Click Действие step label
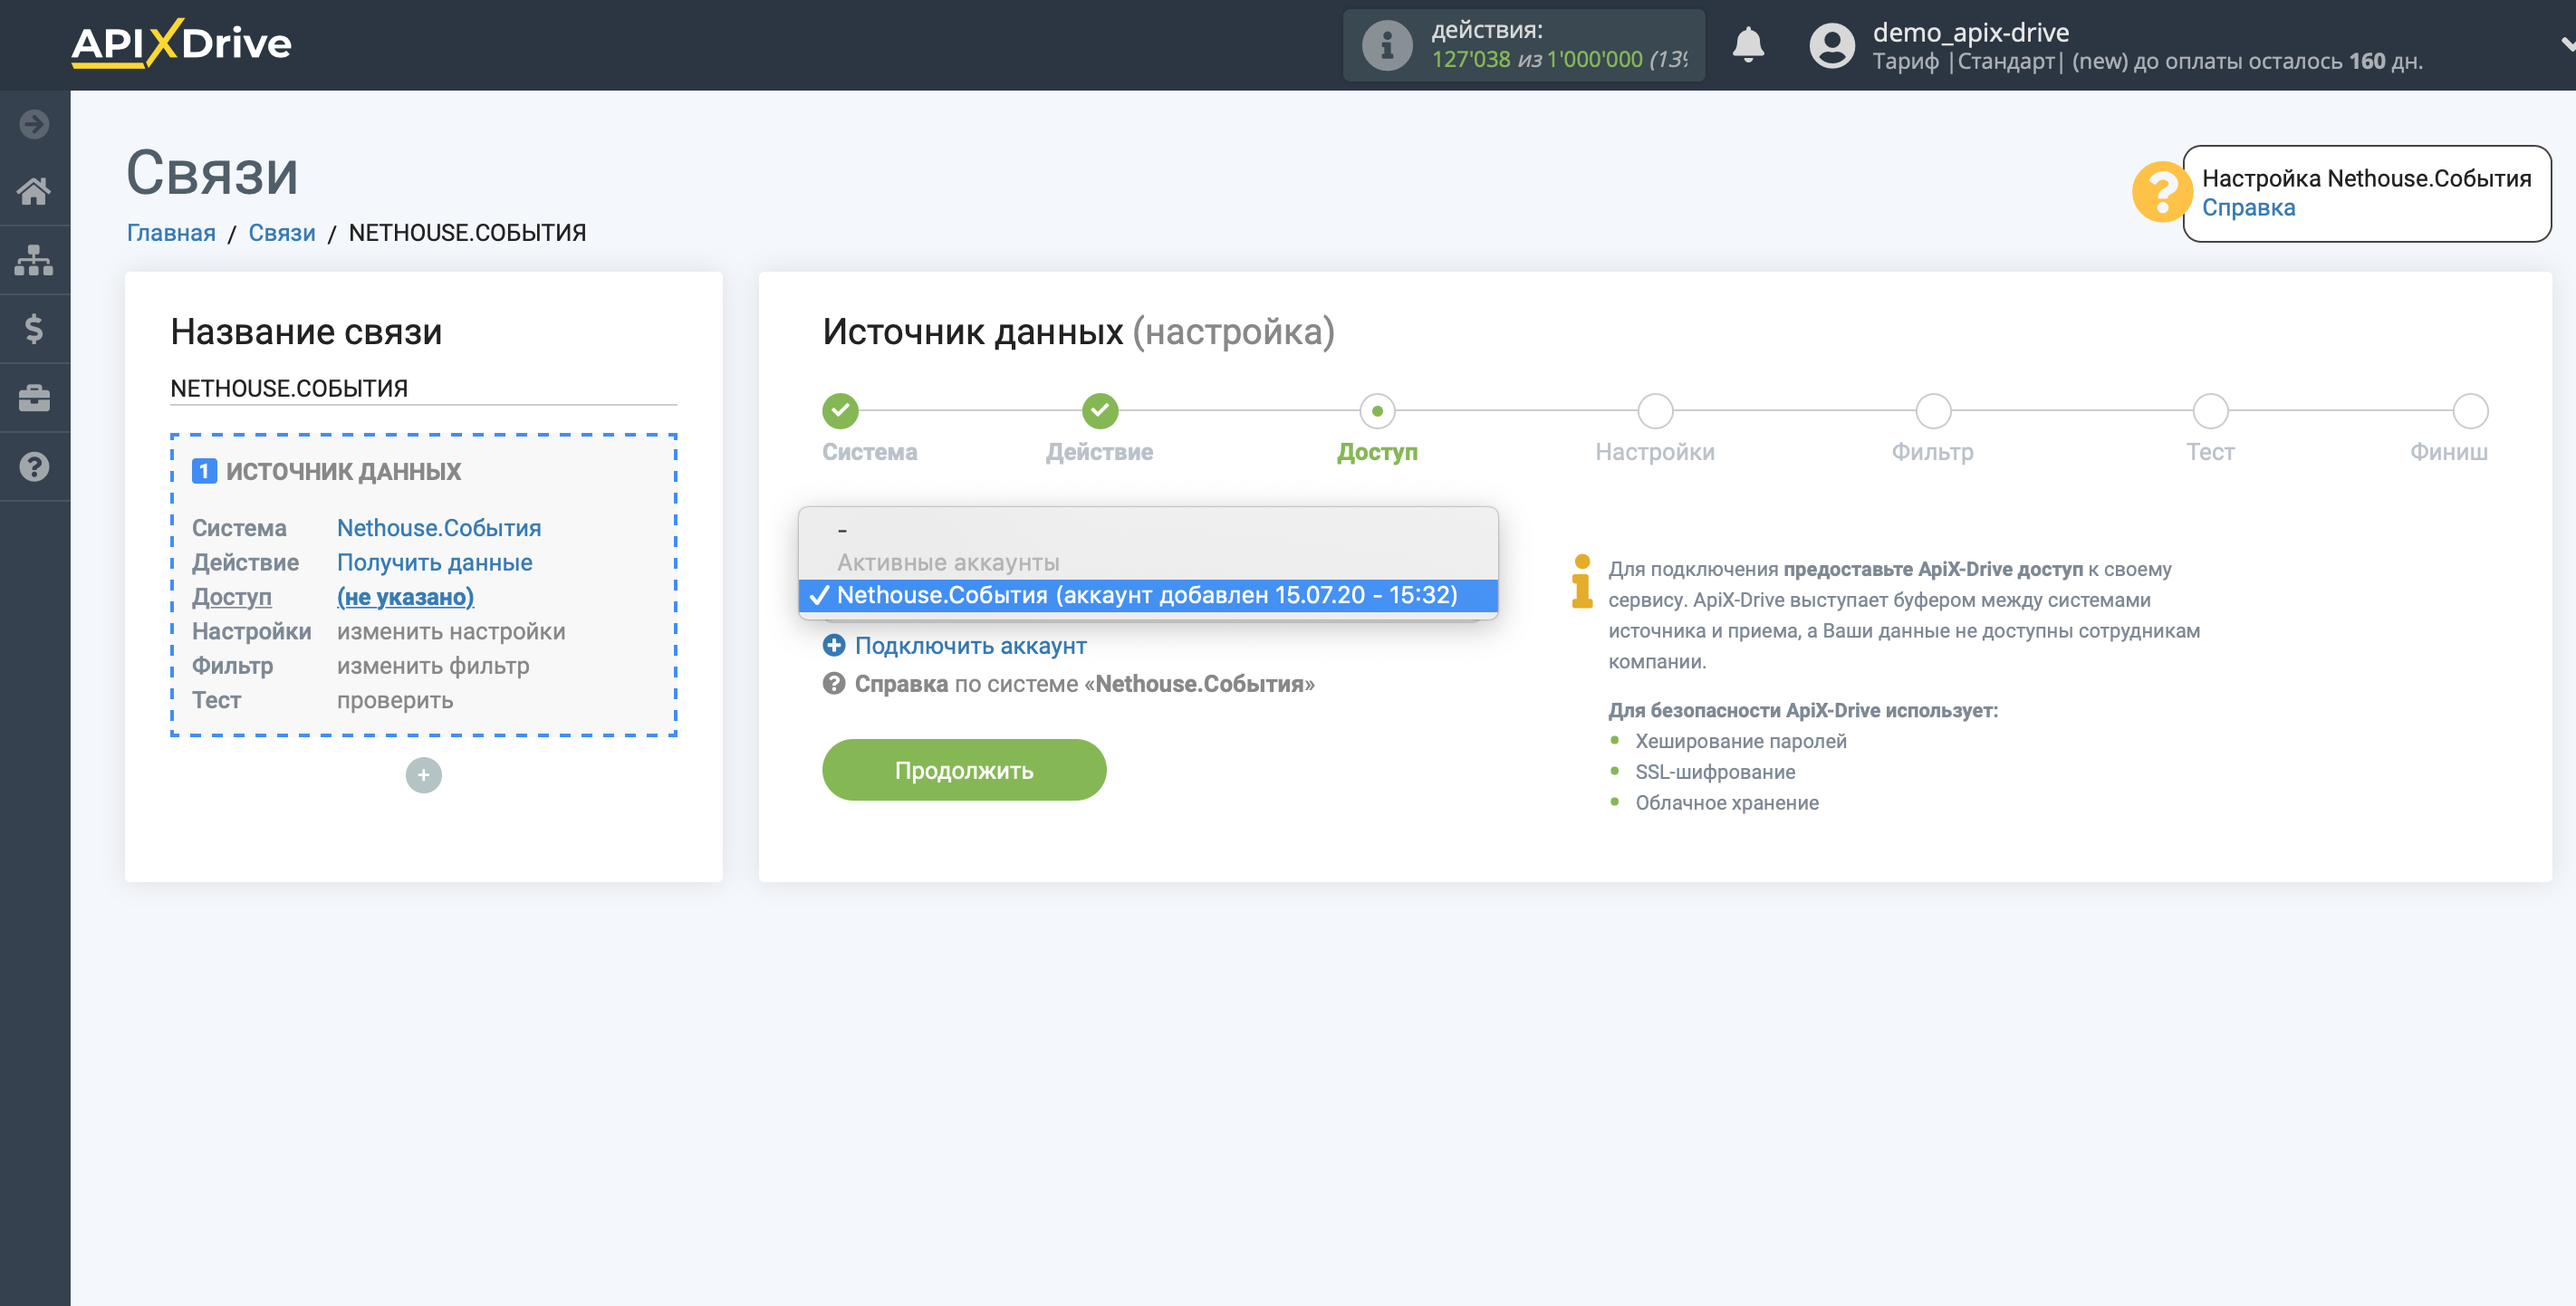The image size is (2576, 1306). (x=1099, y=452)
